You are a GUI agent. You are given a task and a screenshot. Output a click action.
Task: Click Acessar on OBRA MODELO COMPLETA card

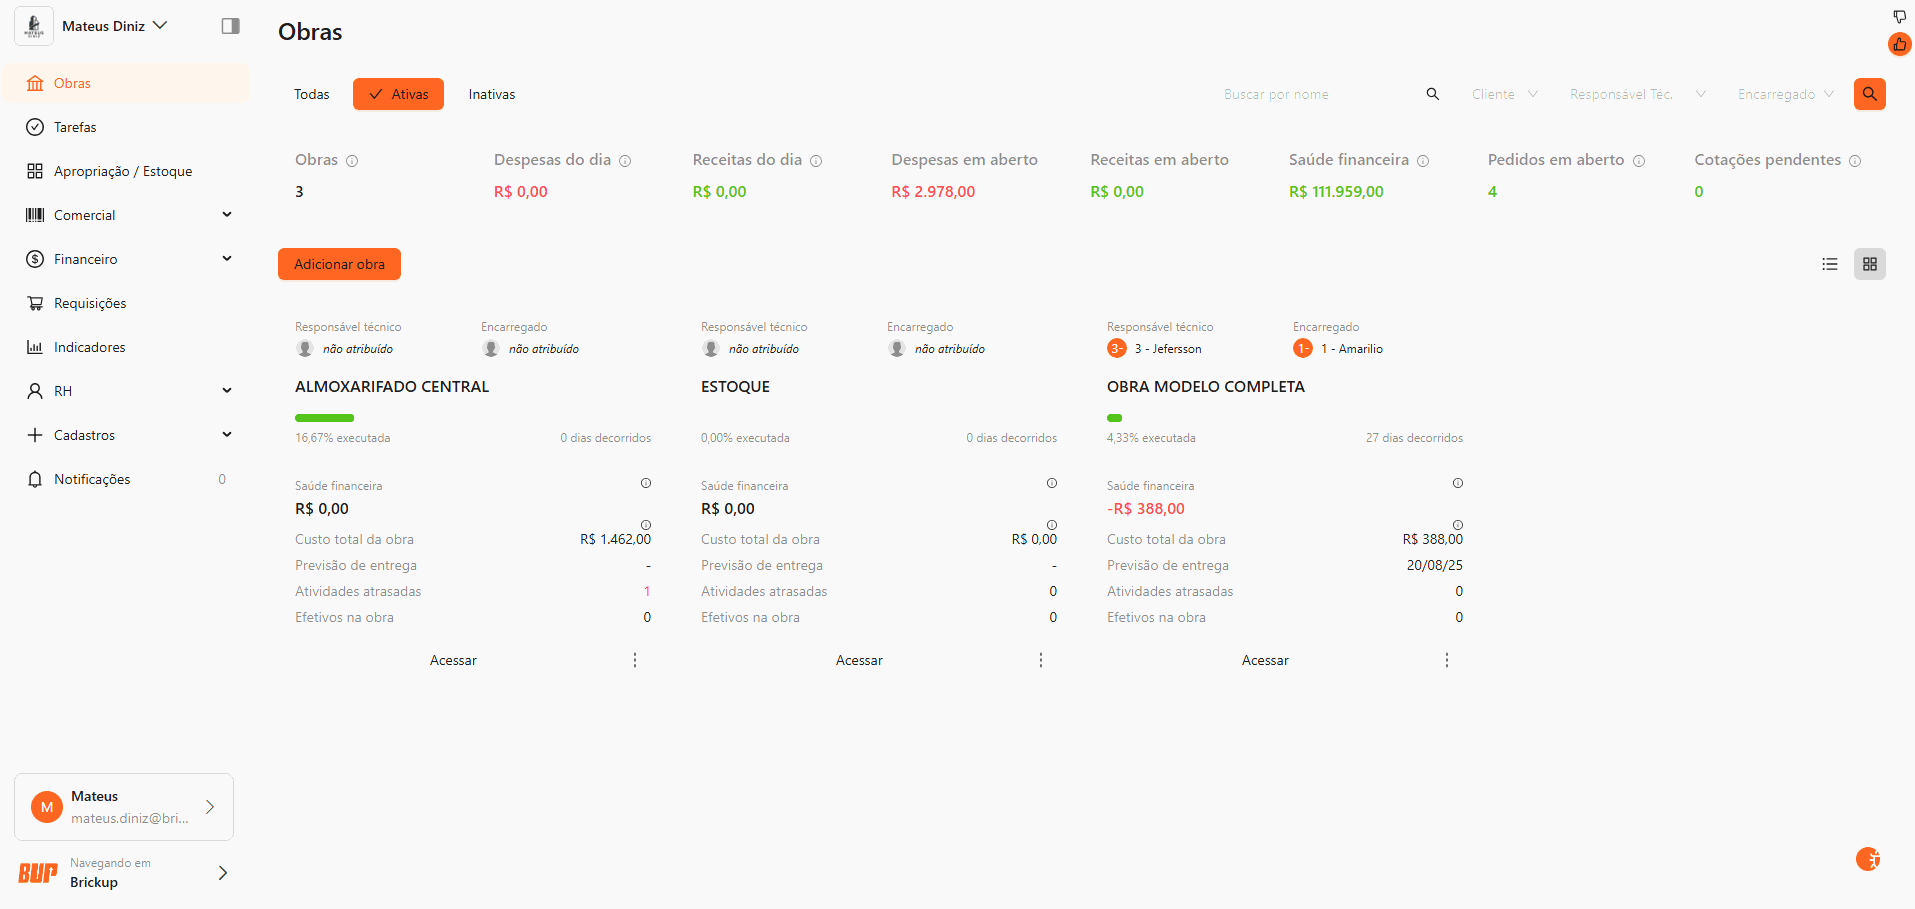pos(1265,660)
